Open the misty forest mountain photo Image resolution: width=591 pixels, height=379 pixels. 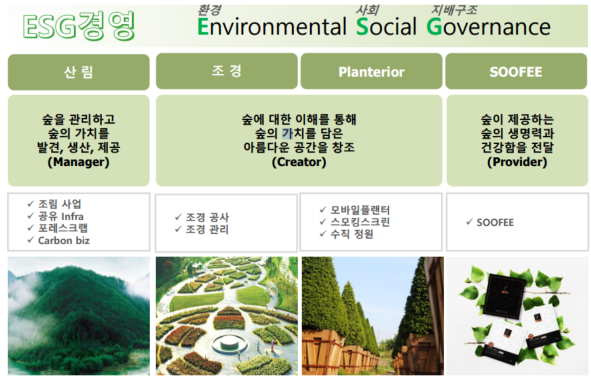coord(79,316)
